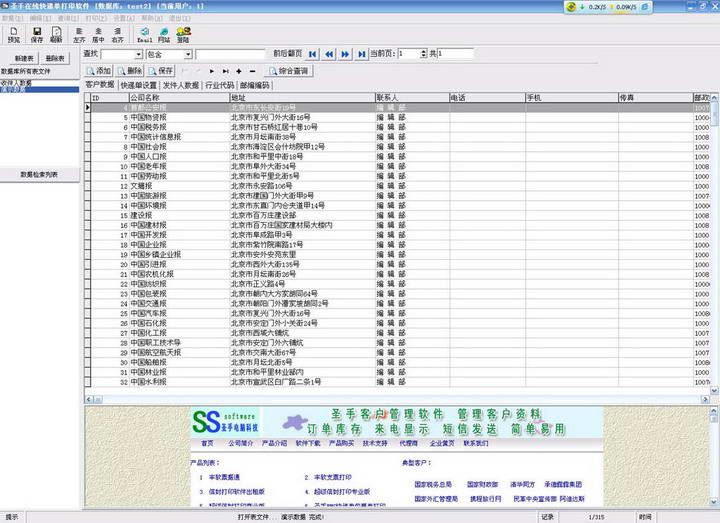Jump to the first page arrow
Image resolution: width=720 pixels, height=523 pixels.
pyautogui.click(x=313, y=54)
